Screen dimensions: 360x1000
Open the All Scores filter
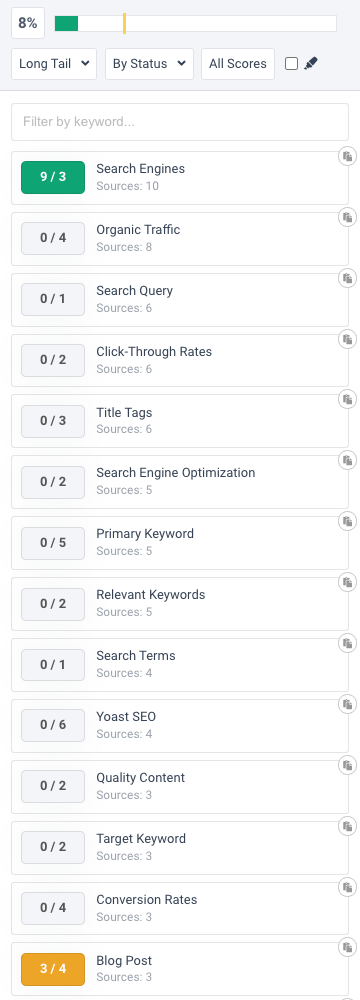[238, 64]
